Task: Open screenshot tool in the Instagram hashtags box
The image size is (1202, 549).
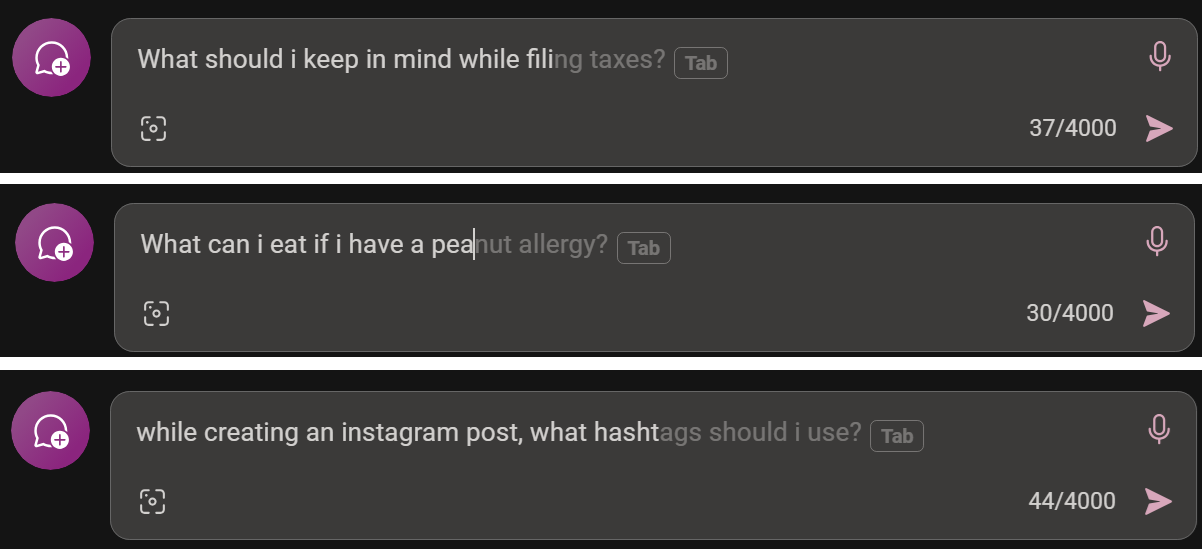Action: tap(152, 500)
